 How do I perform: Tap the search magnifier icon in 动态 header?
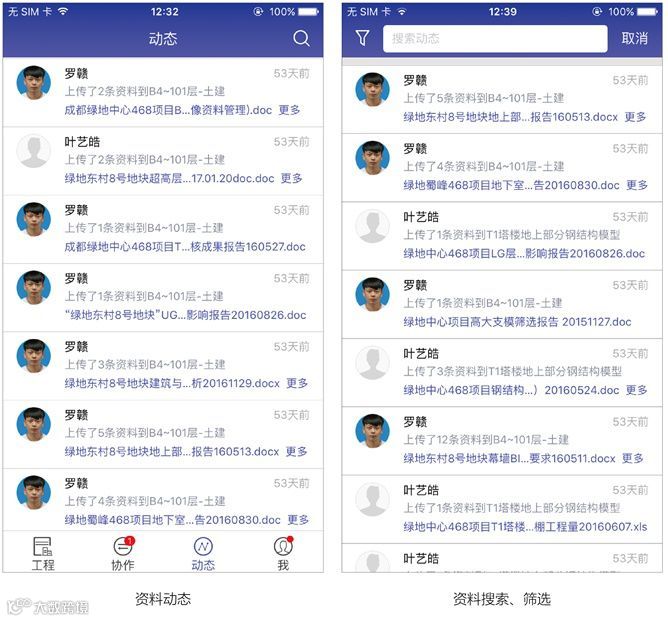point(301,38)
